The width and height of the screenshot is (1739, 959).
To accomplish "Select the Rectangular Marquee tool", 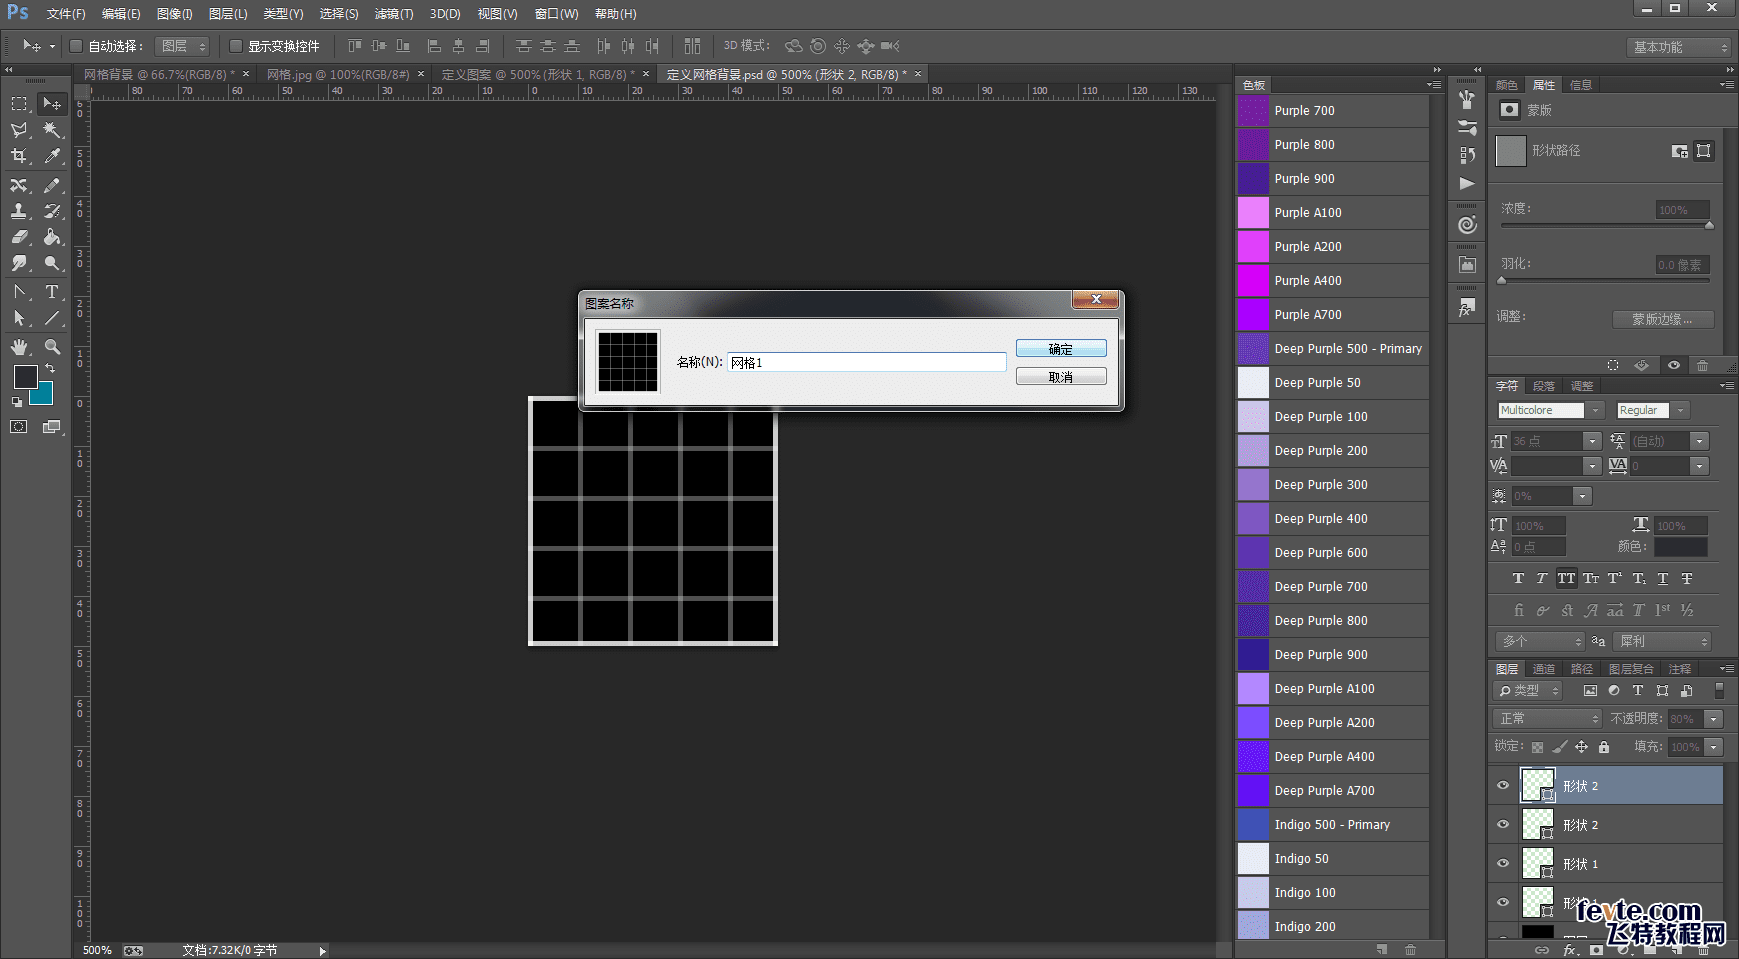I will tap(19, 104).
